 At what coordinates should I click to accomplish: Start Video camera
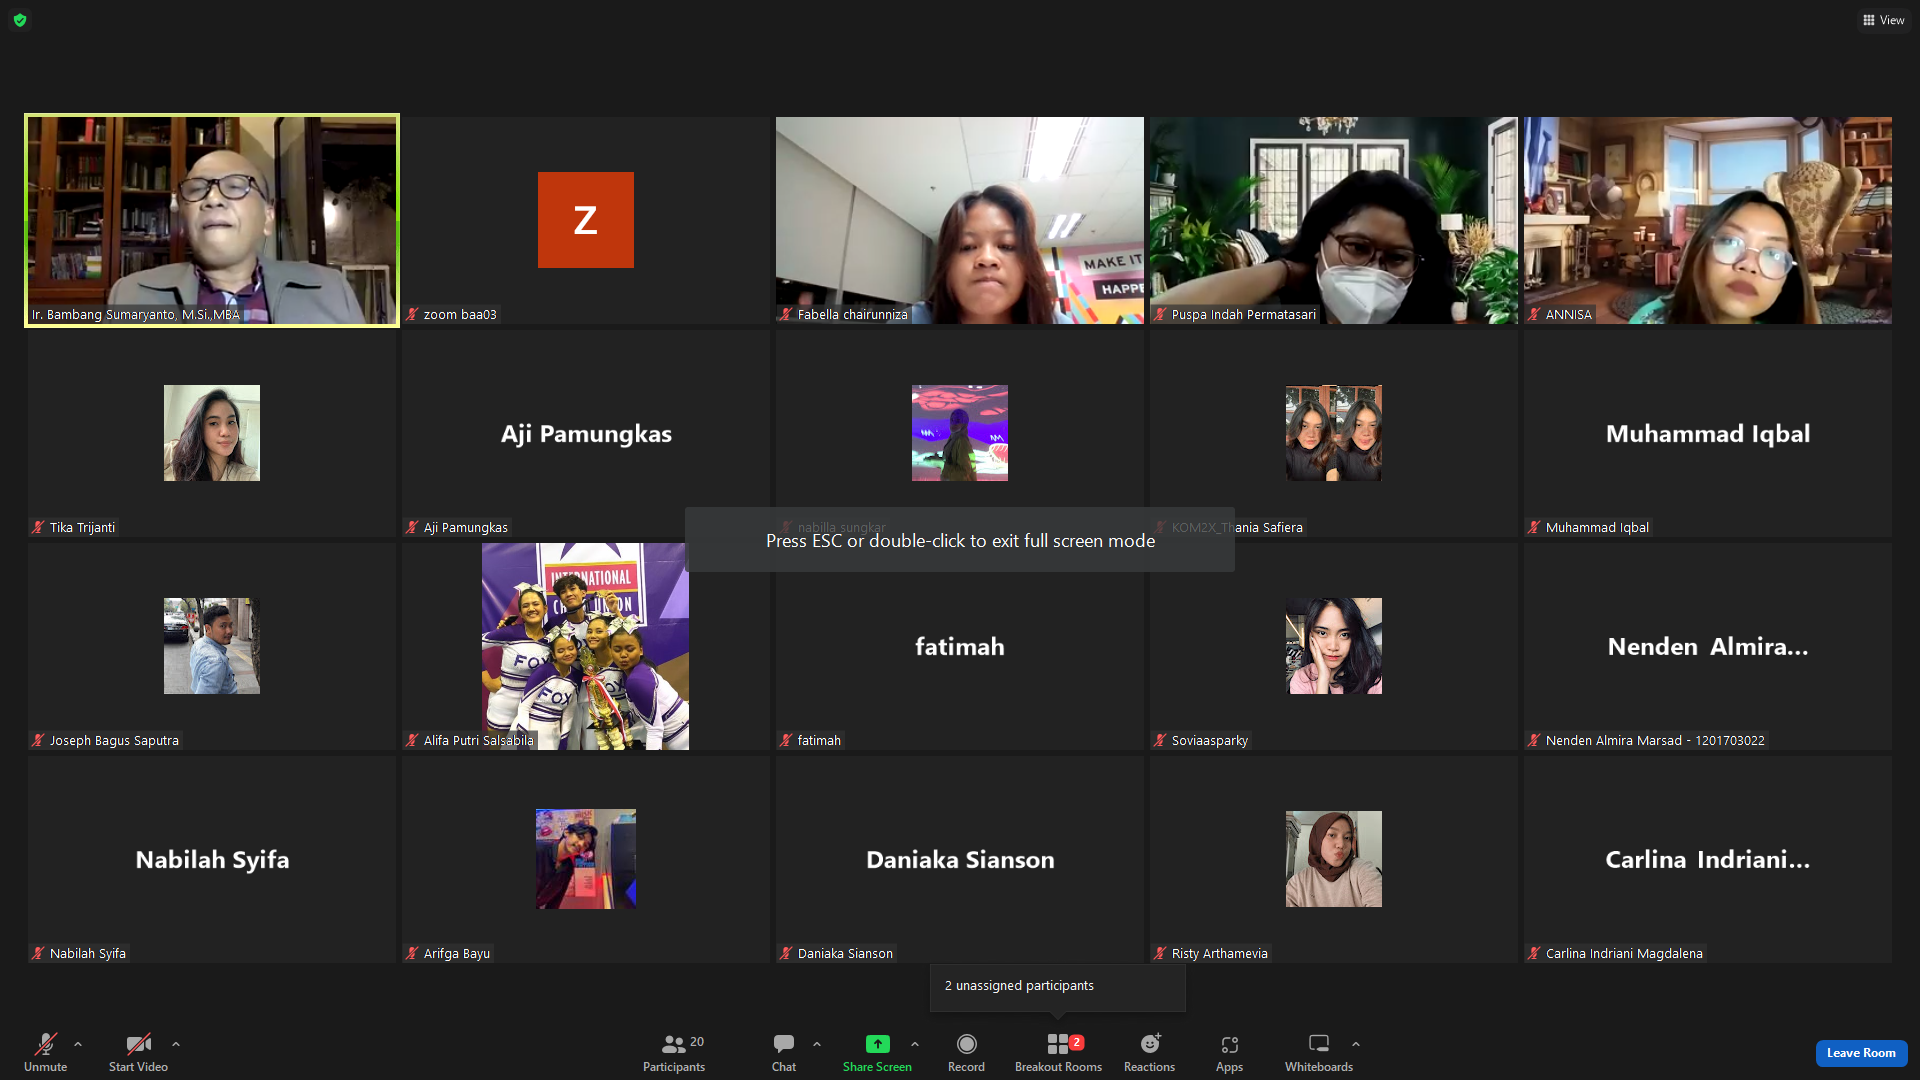138,1052
